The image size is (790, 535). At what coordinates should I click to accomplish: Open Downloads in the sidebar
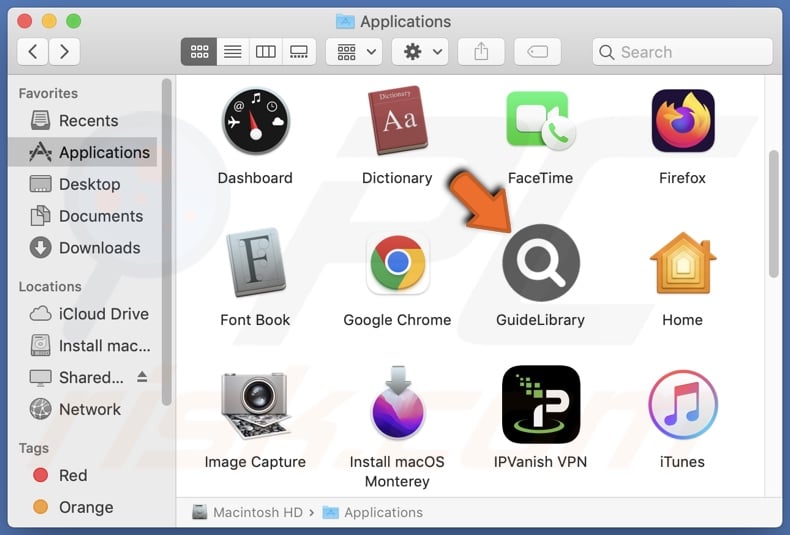click(83, 247)
